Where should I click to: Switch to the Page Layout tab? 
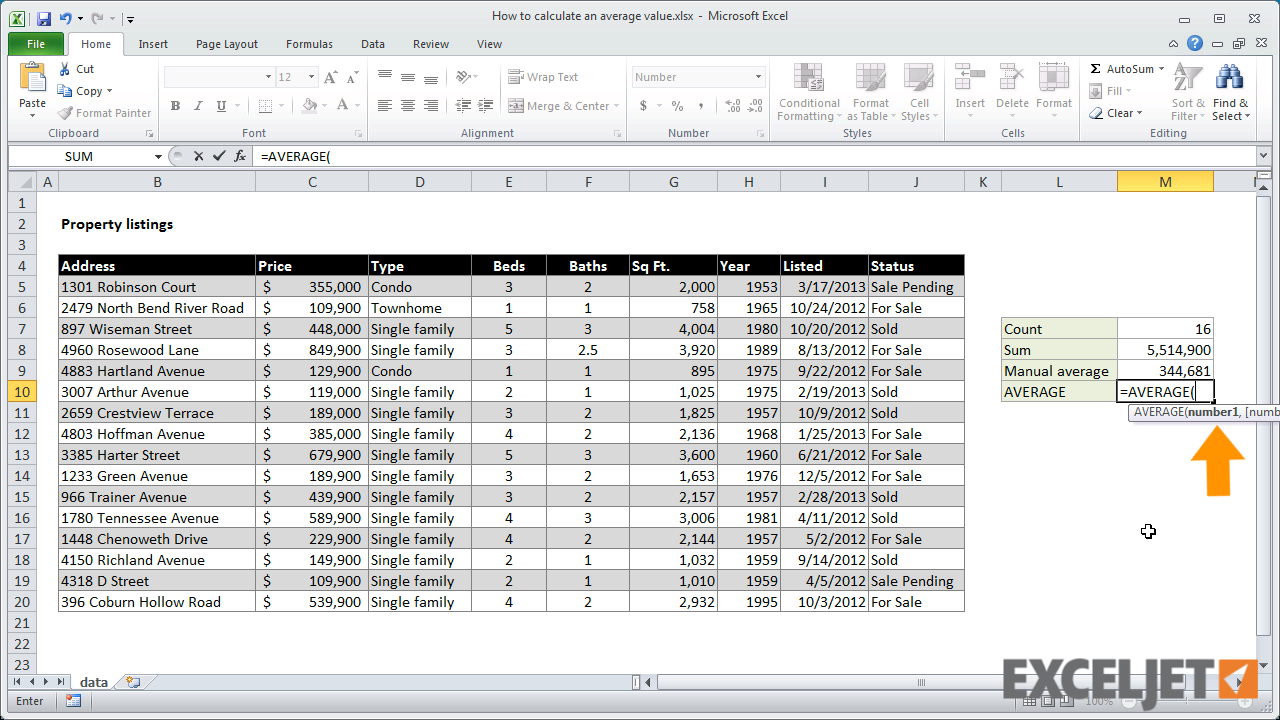(x=227, y=44)
